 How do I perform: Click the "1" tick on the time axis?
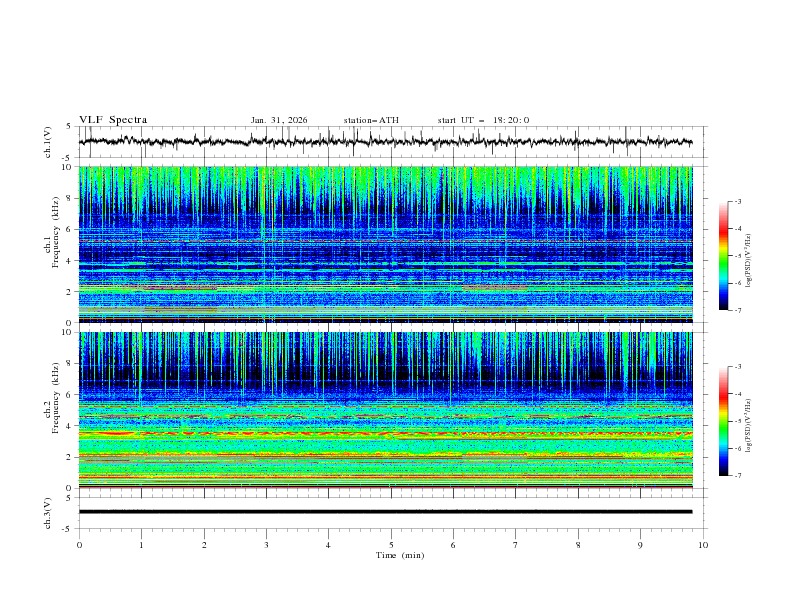141,545
